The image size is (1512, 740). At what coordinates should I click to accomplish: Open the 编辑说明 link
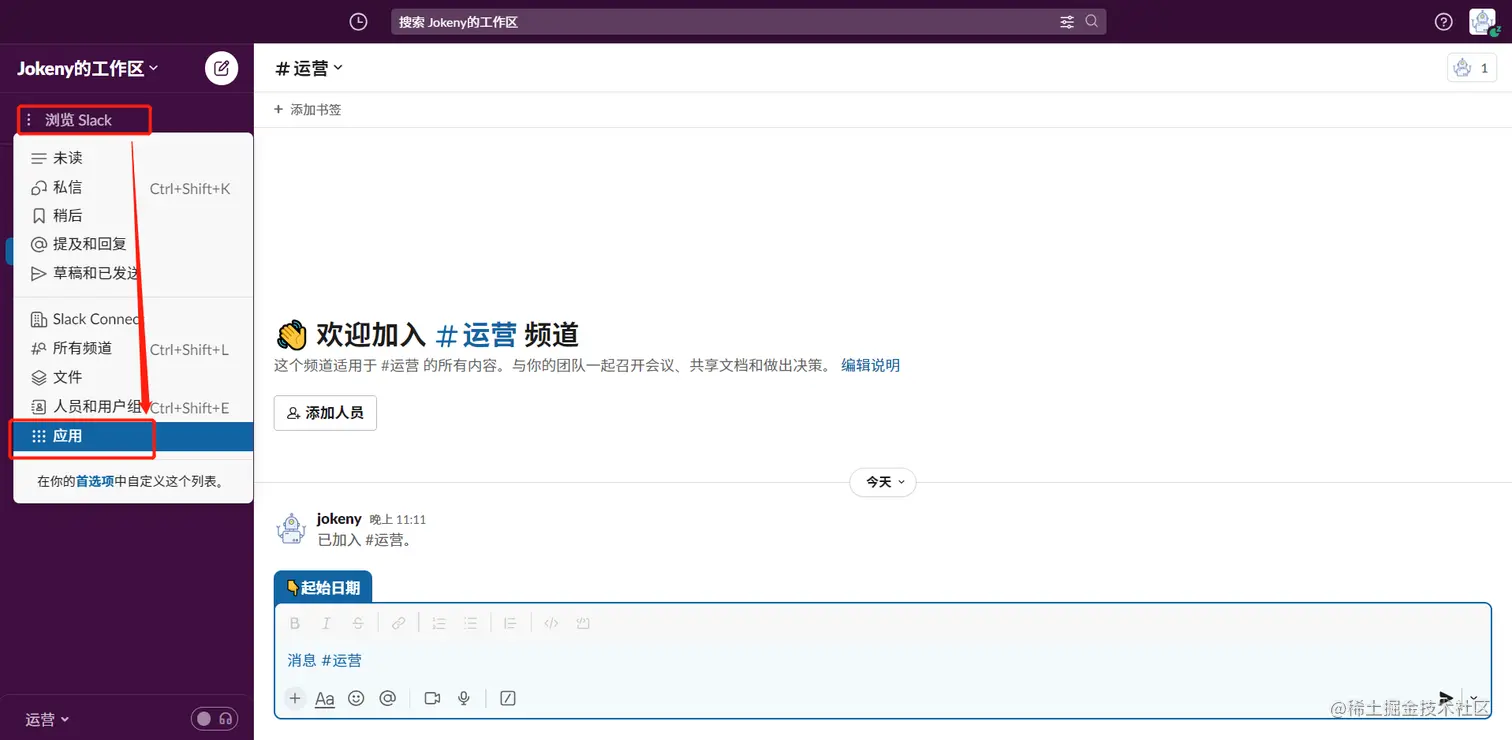(870, 365)
